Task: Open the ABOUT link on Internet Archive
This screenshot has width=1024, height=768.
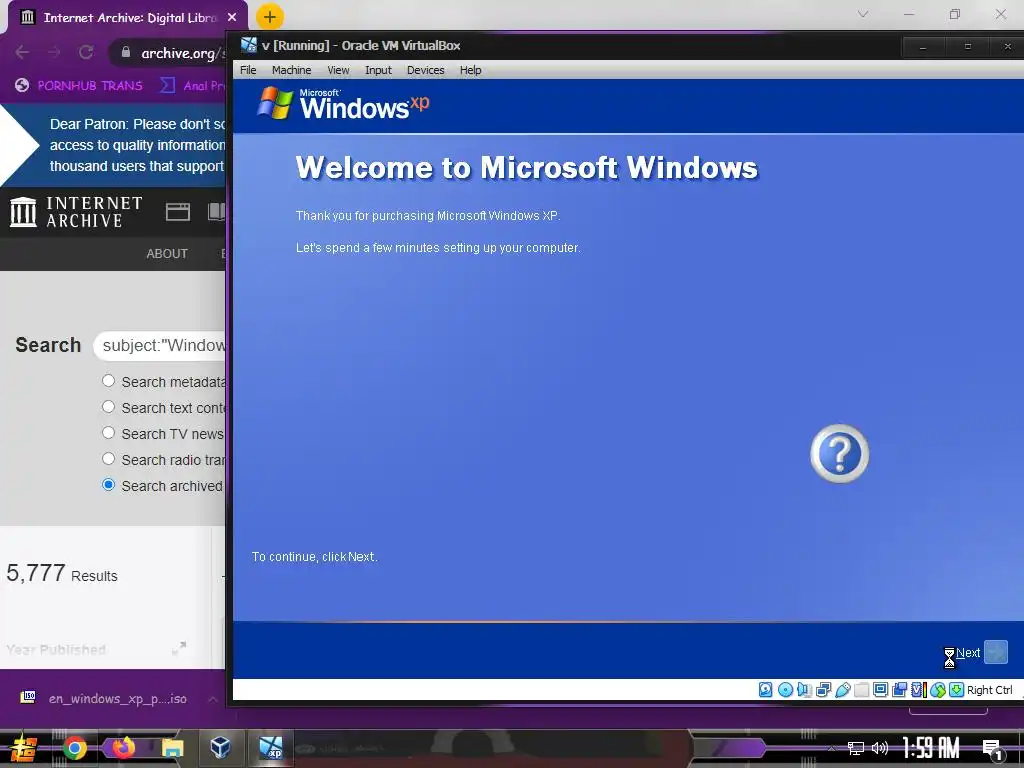Action: (x=167, y=253)
